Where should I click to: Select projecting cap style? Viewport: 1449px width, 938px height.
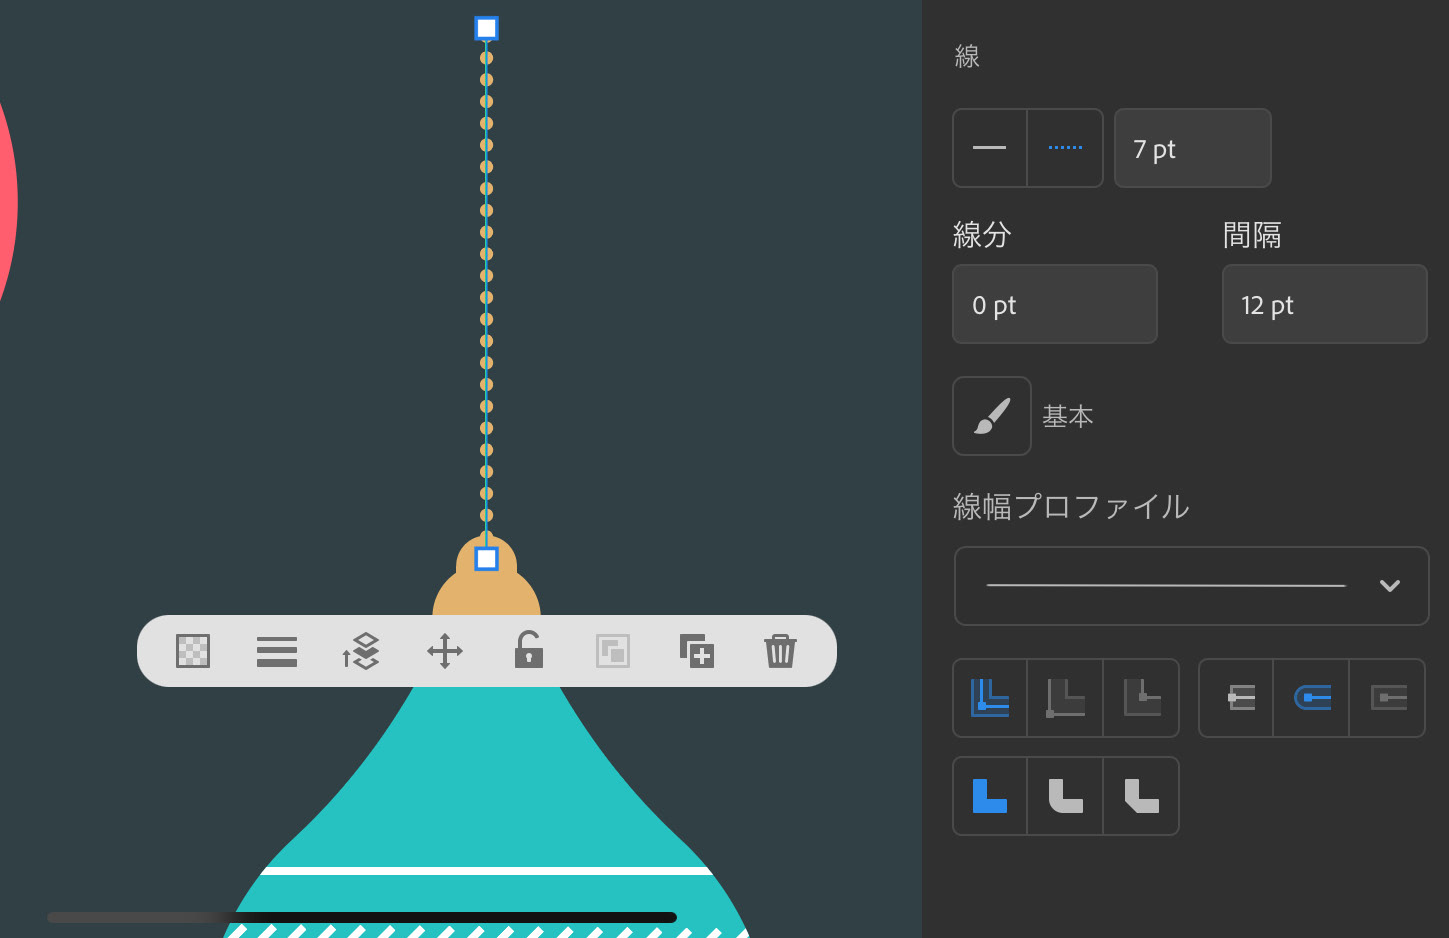tap(1387, 698)
